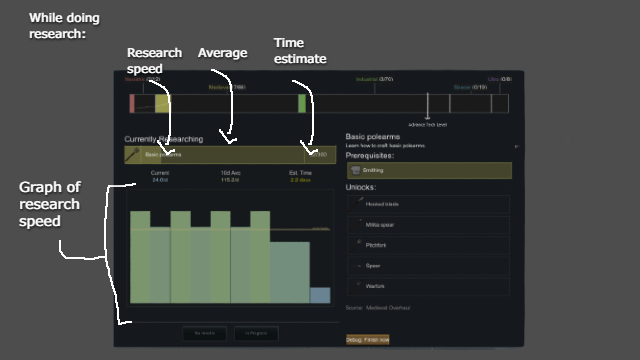Open the Warfork unlock entry
Screen dimensions: 640x360
(428, 286)
